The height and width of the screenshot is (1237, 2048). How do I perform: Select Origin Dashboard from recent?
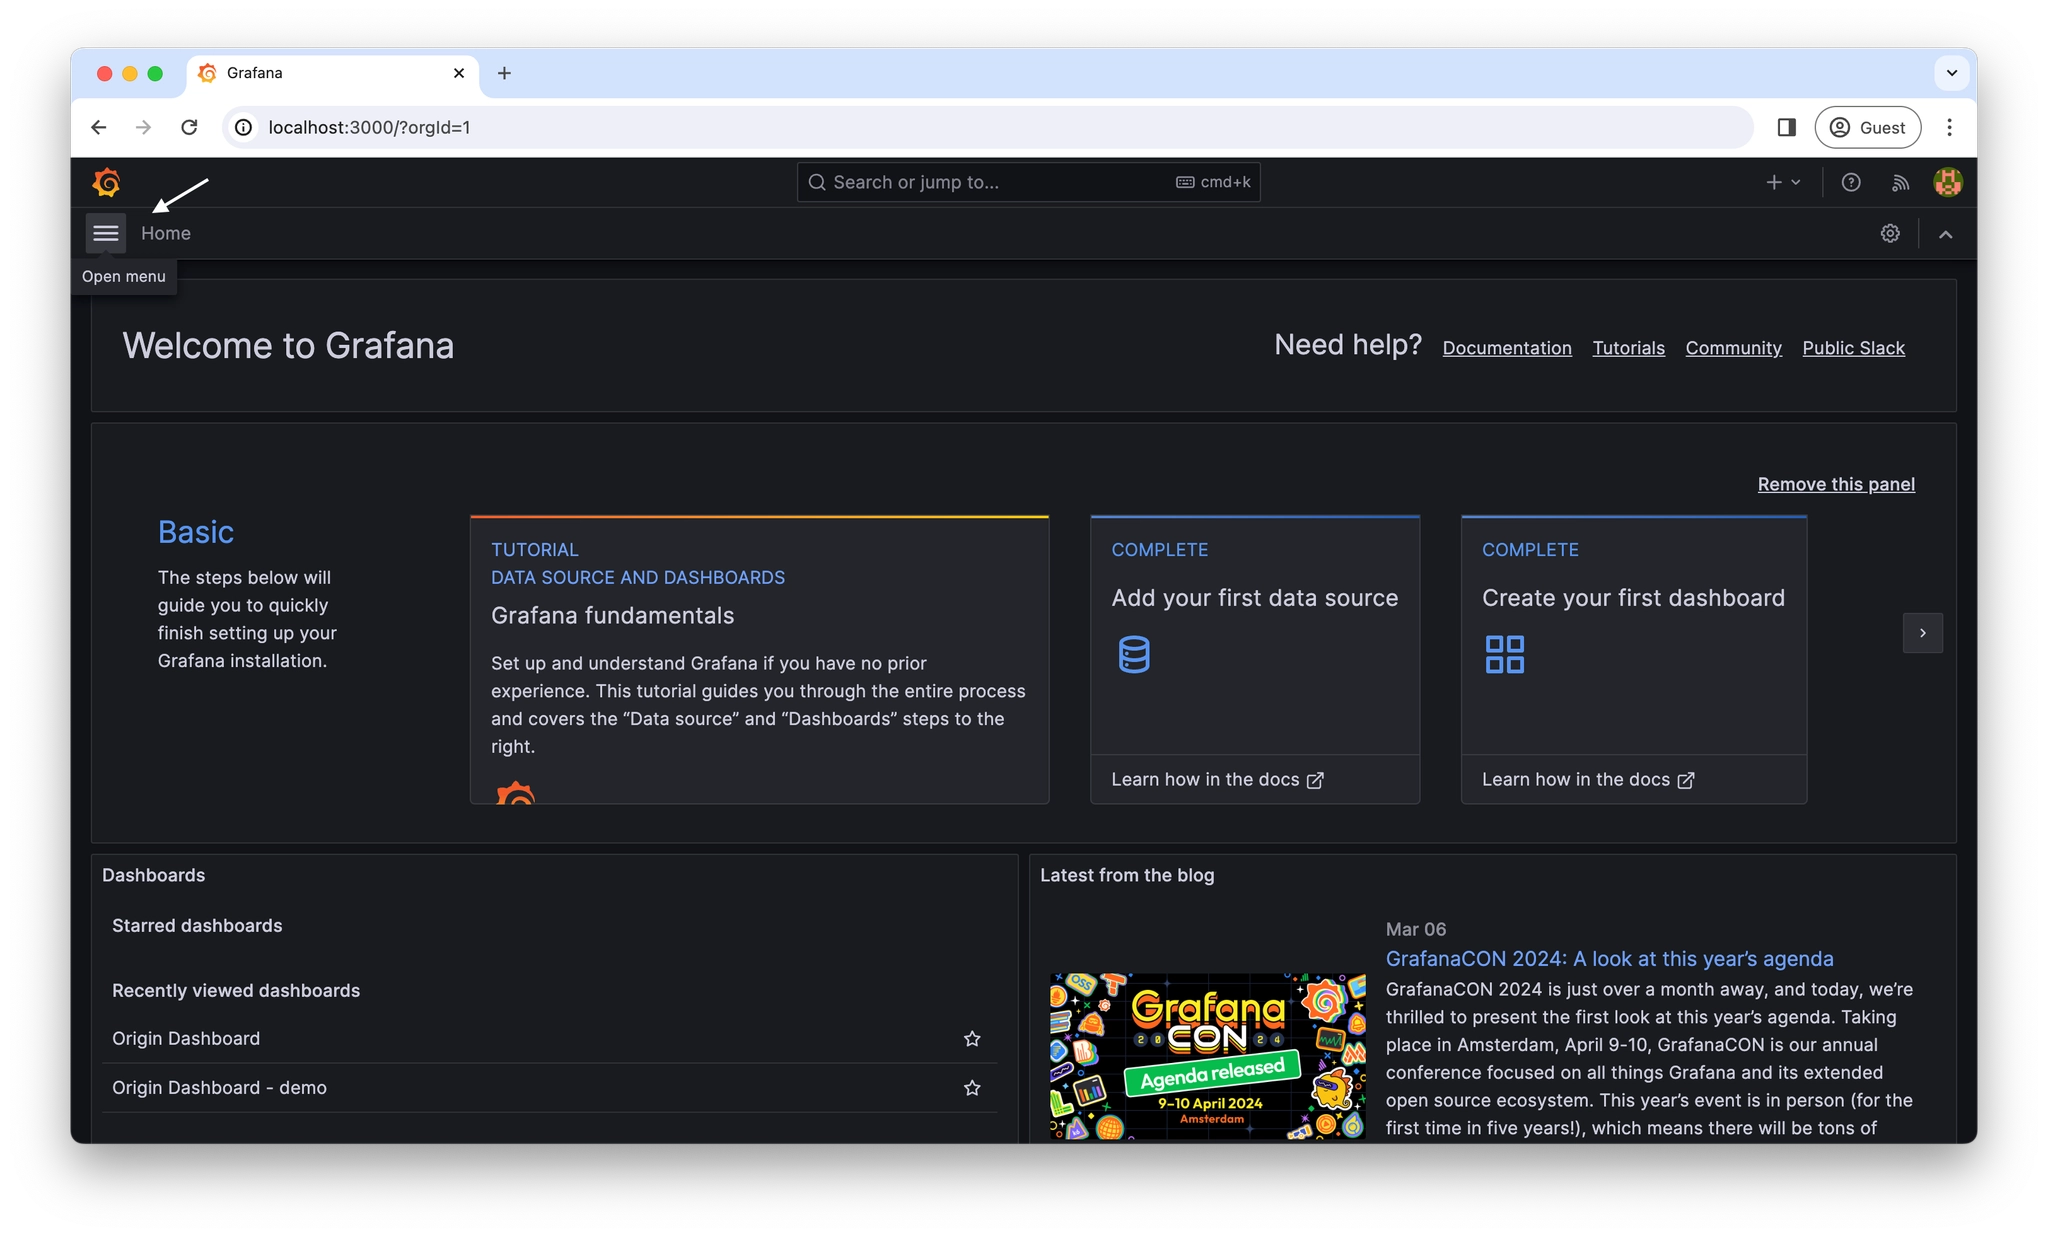point(186,1038)
